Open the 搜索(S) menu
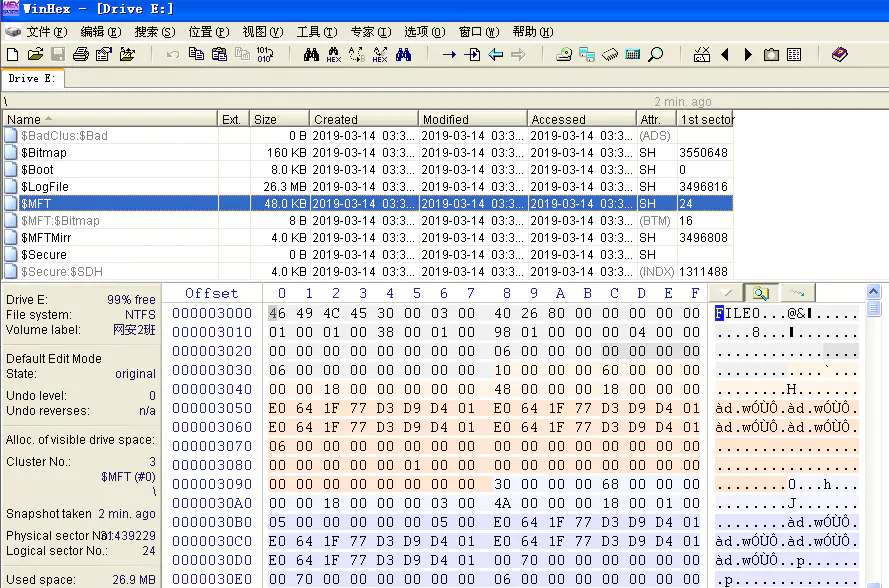The image size is (889, 588). tap(155, 32)
